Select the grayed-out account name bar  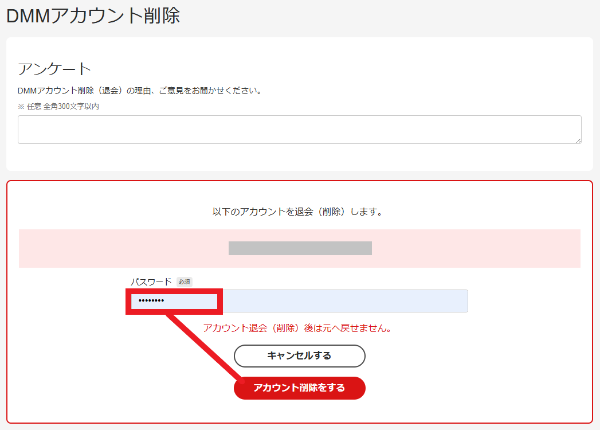(300, 248)
